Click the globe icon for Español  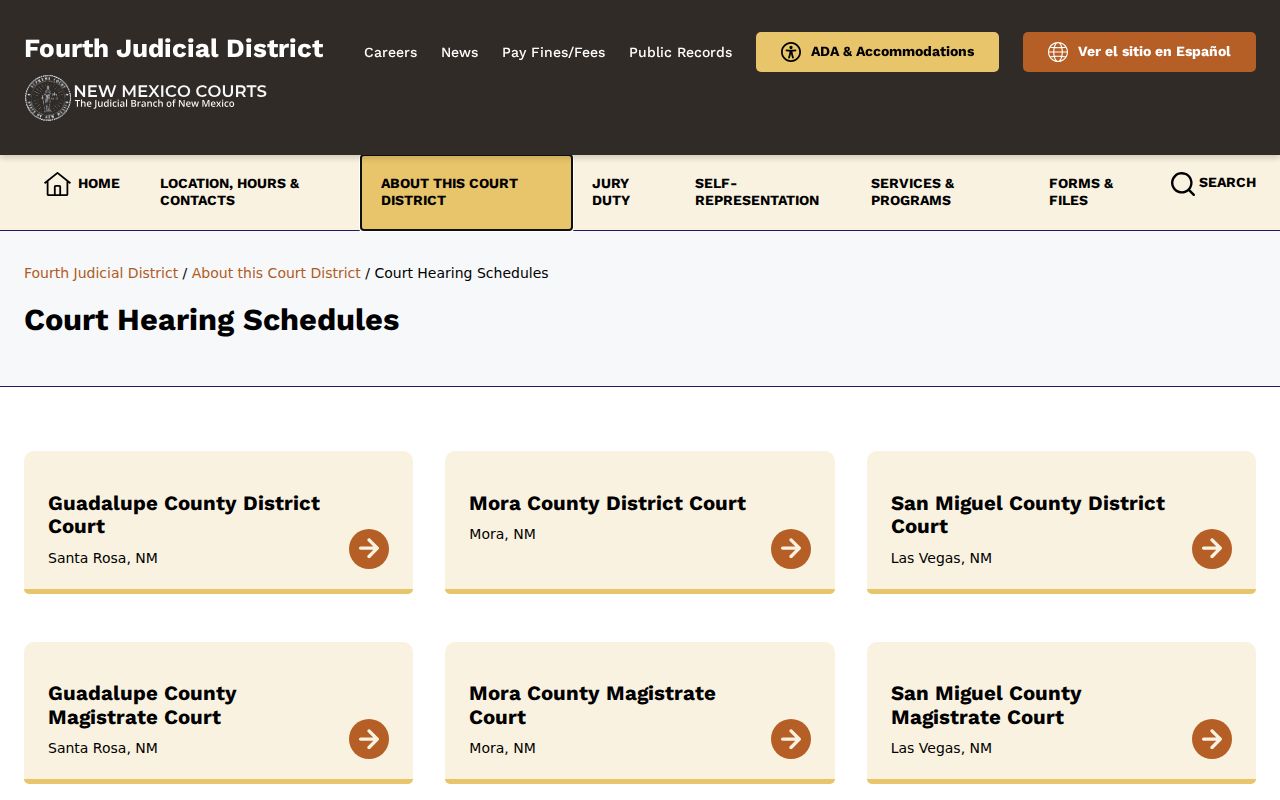point(1058,52)
